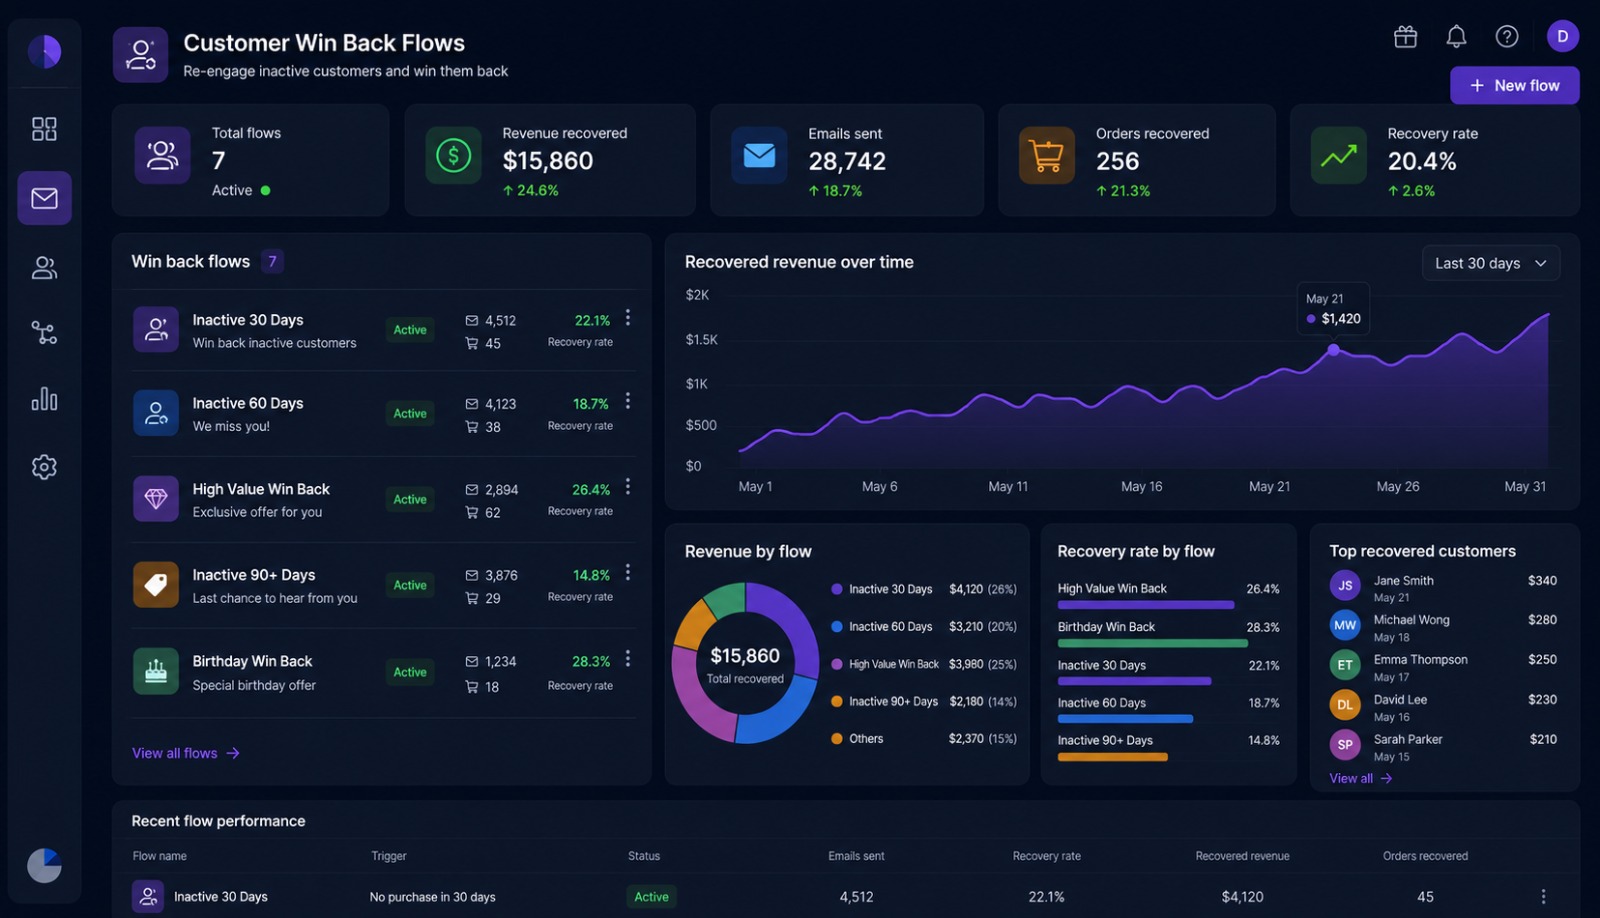The width and height of the screenshot is (1600, 918).
Task: Open the notifications bell
Action: tap(1456, 37)
